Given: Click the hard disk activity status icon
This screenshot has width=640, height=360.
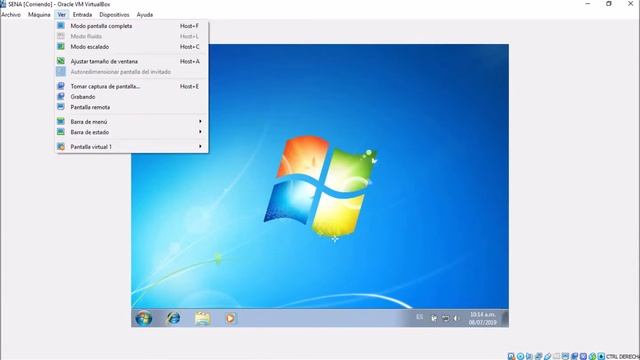Looking at the screenshot, I should pos(511,356).
